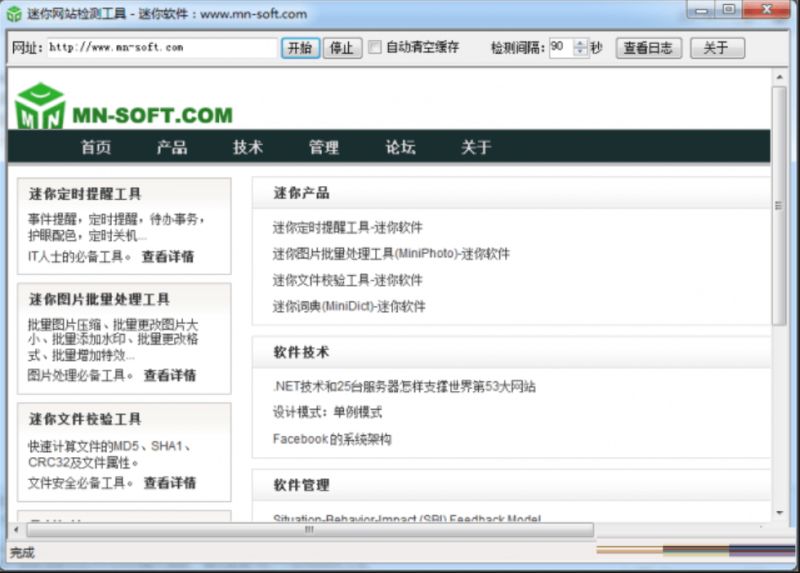Click the 软件管理 section heading
Screen dimensions: 800x573
pyautogui.click(x=302, y=485)
